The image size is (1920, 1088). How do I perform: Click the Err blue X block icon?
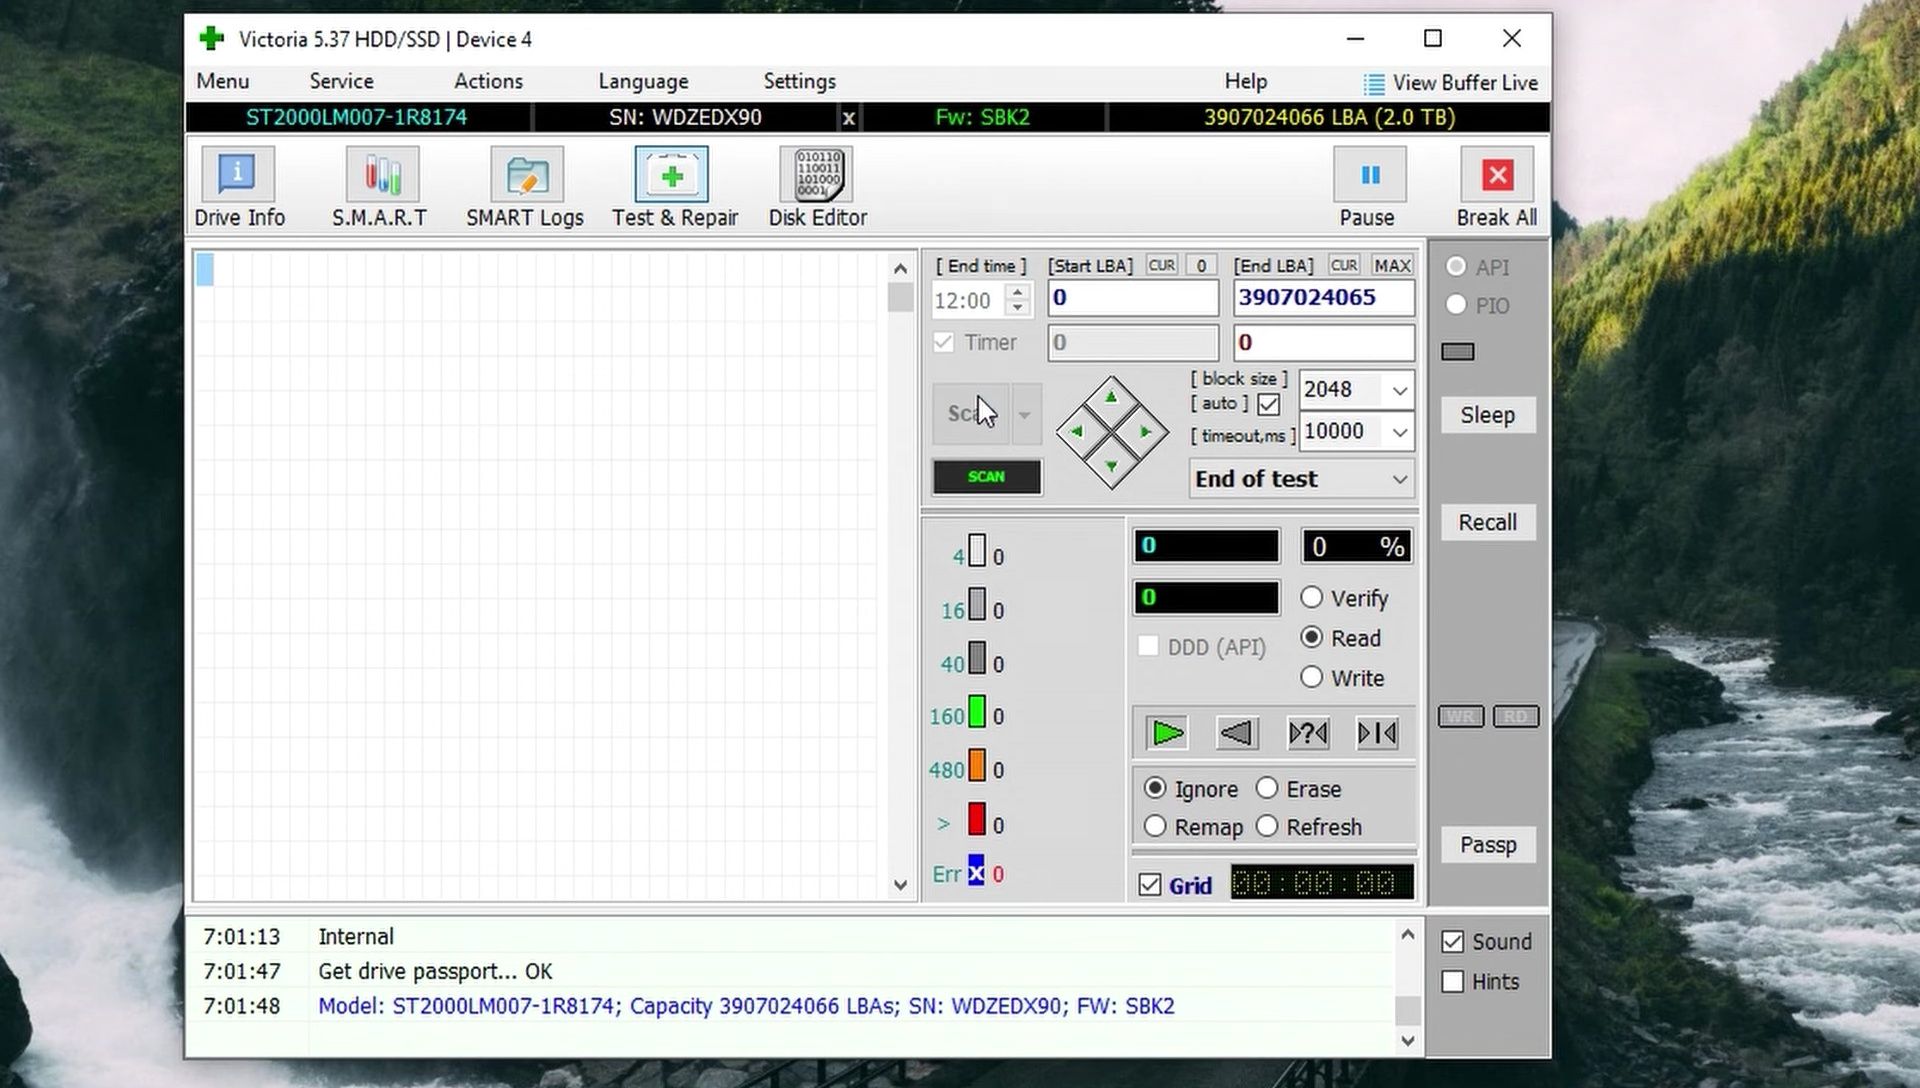[x=976, y=871]
